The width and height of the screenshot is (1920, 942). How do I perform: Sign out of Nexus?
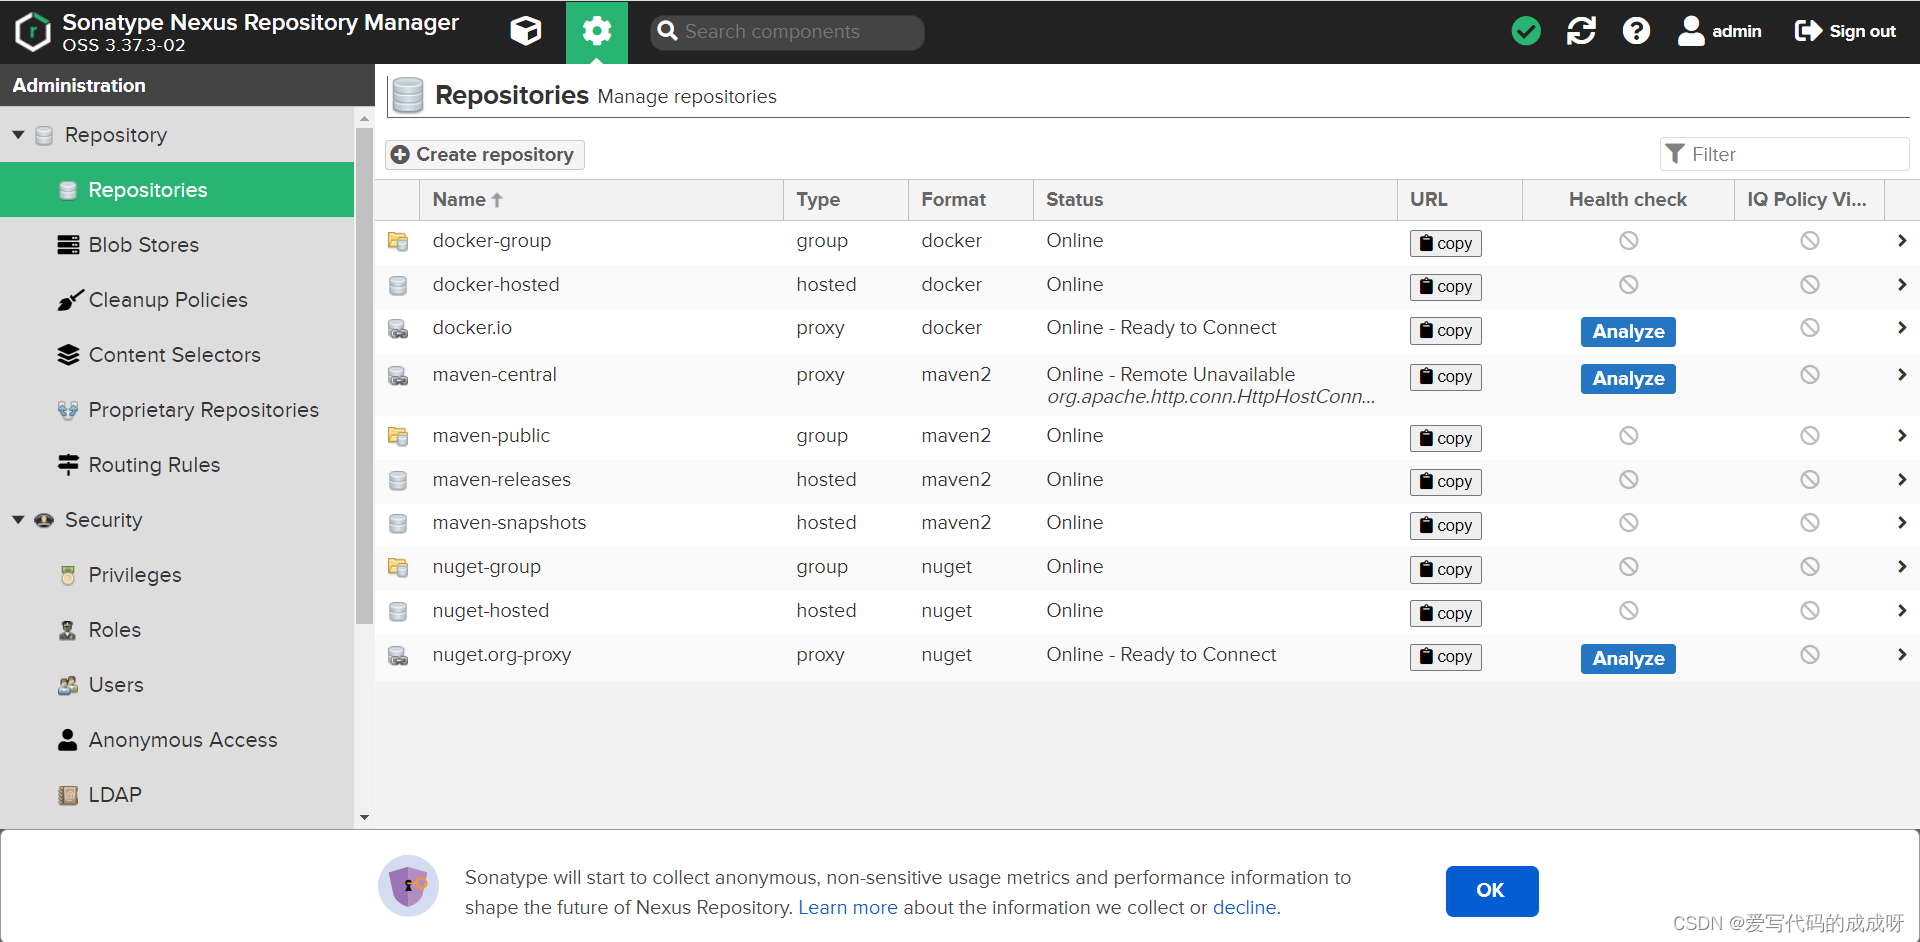click(1845, 31)
